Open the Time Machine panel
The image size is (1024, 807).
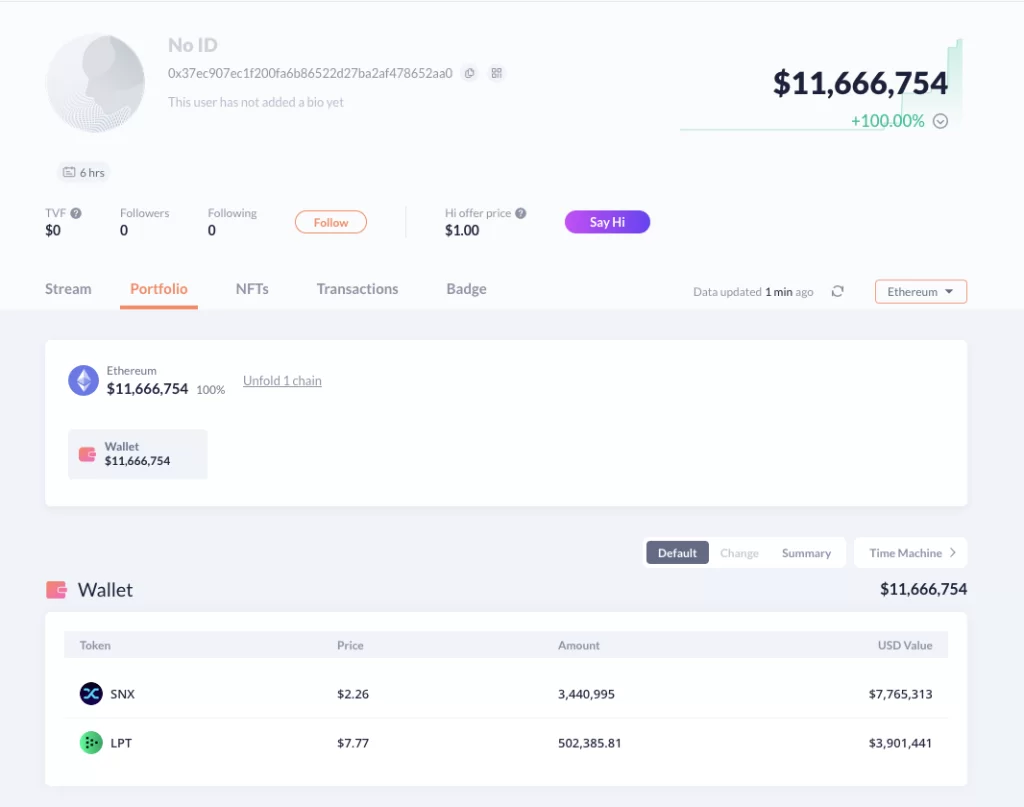pyautogui.click(x=911, y=553)
